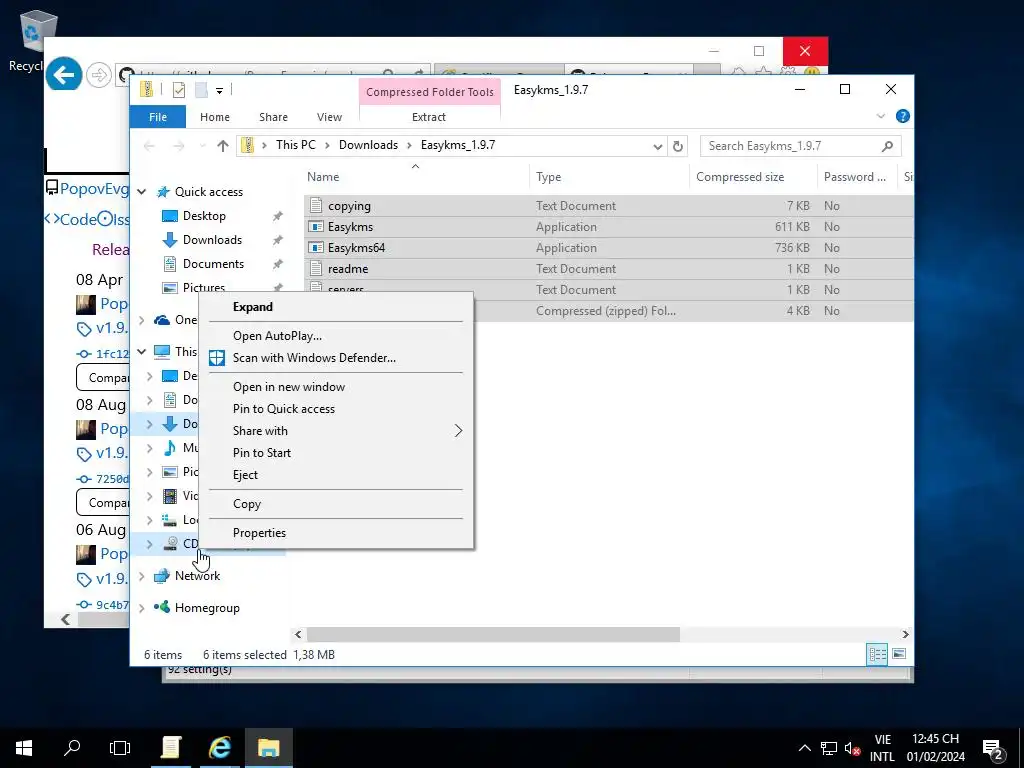
Task: Sort files by the Type column header
Action: pyautogui.click(x=609, y=177)
